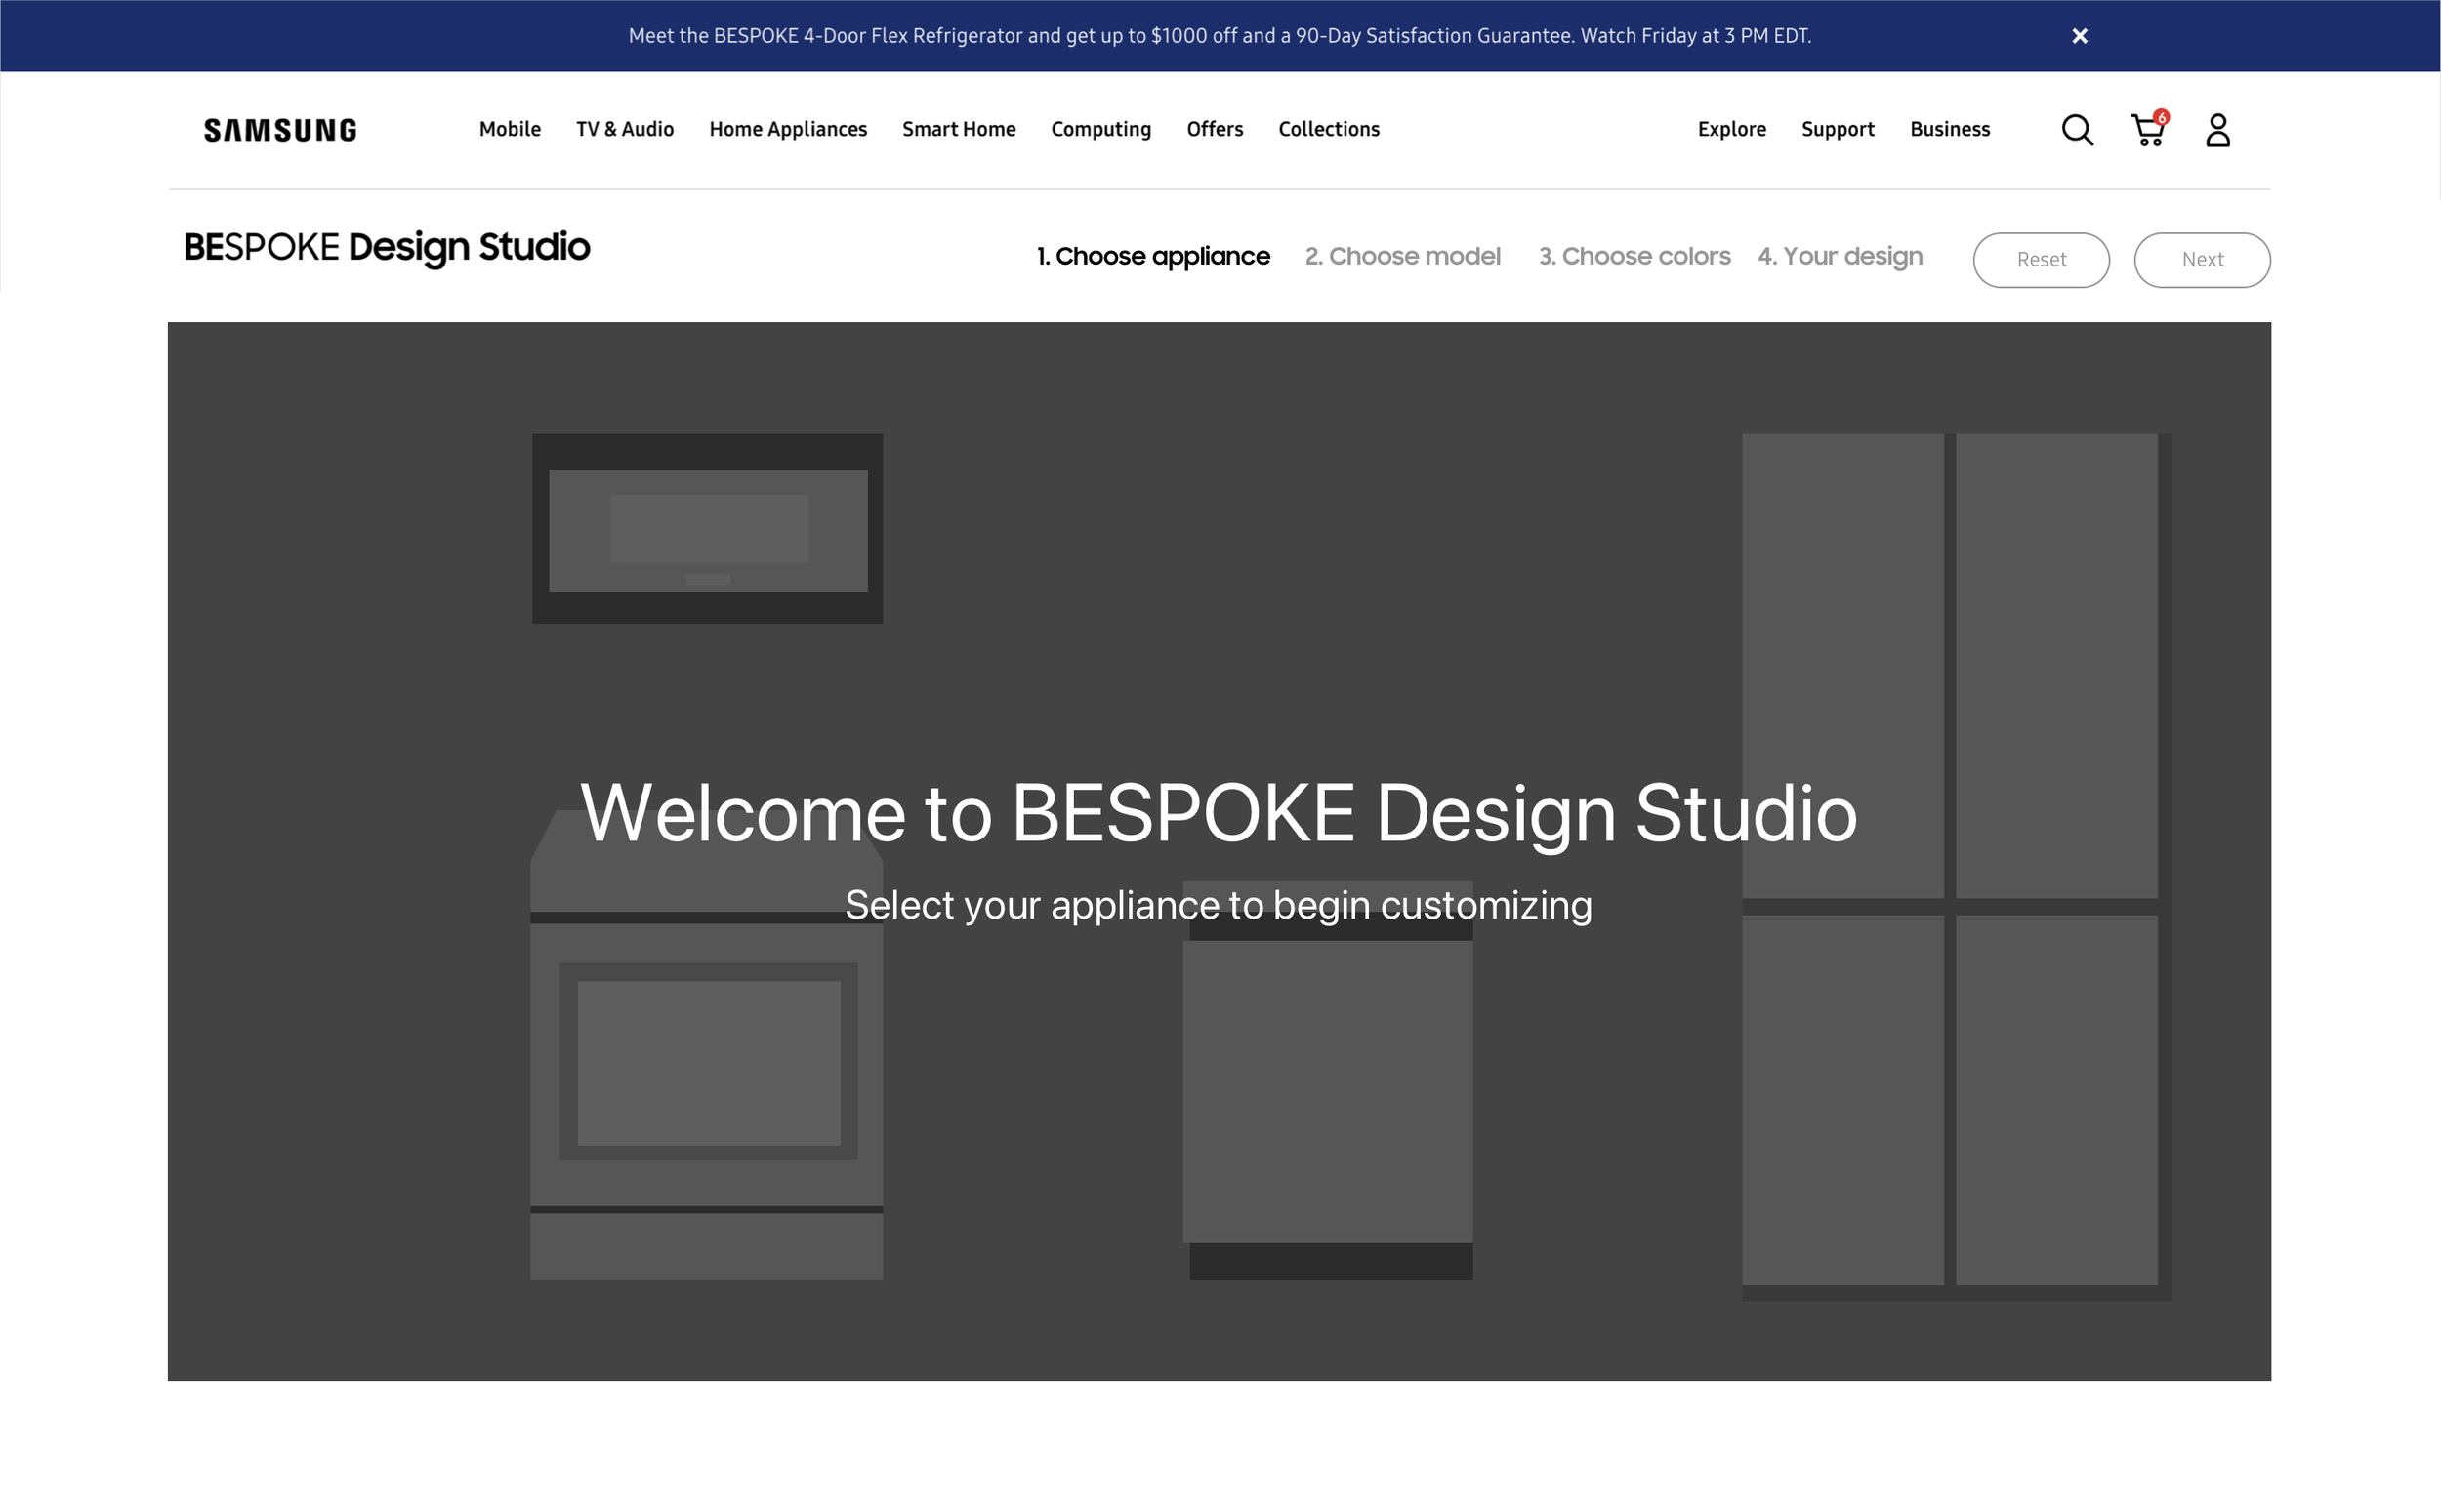The width and height of the screenshot is (2441, 1512).
Task: Expand the Smart Home menu
Action: click(x=958, y=129)
